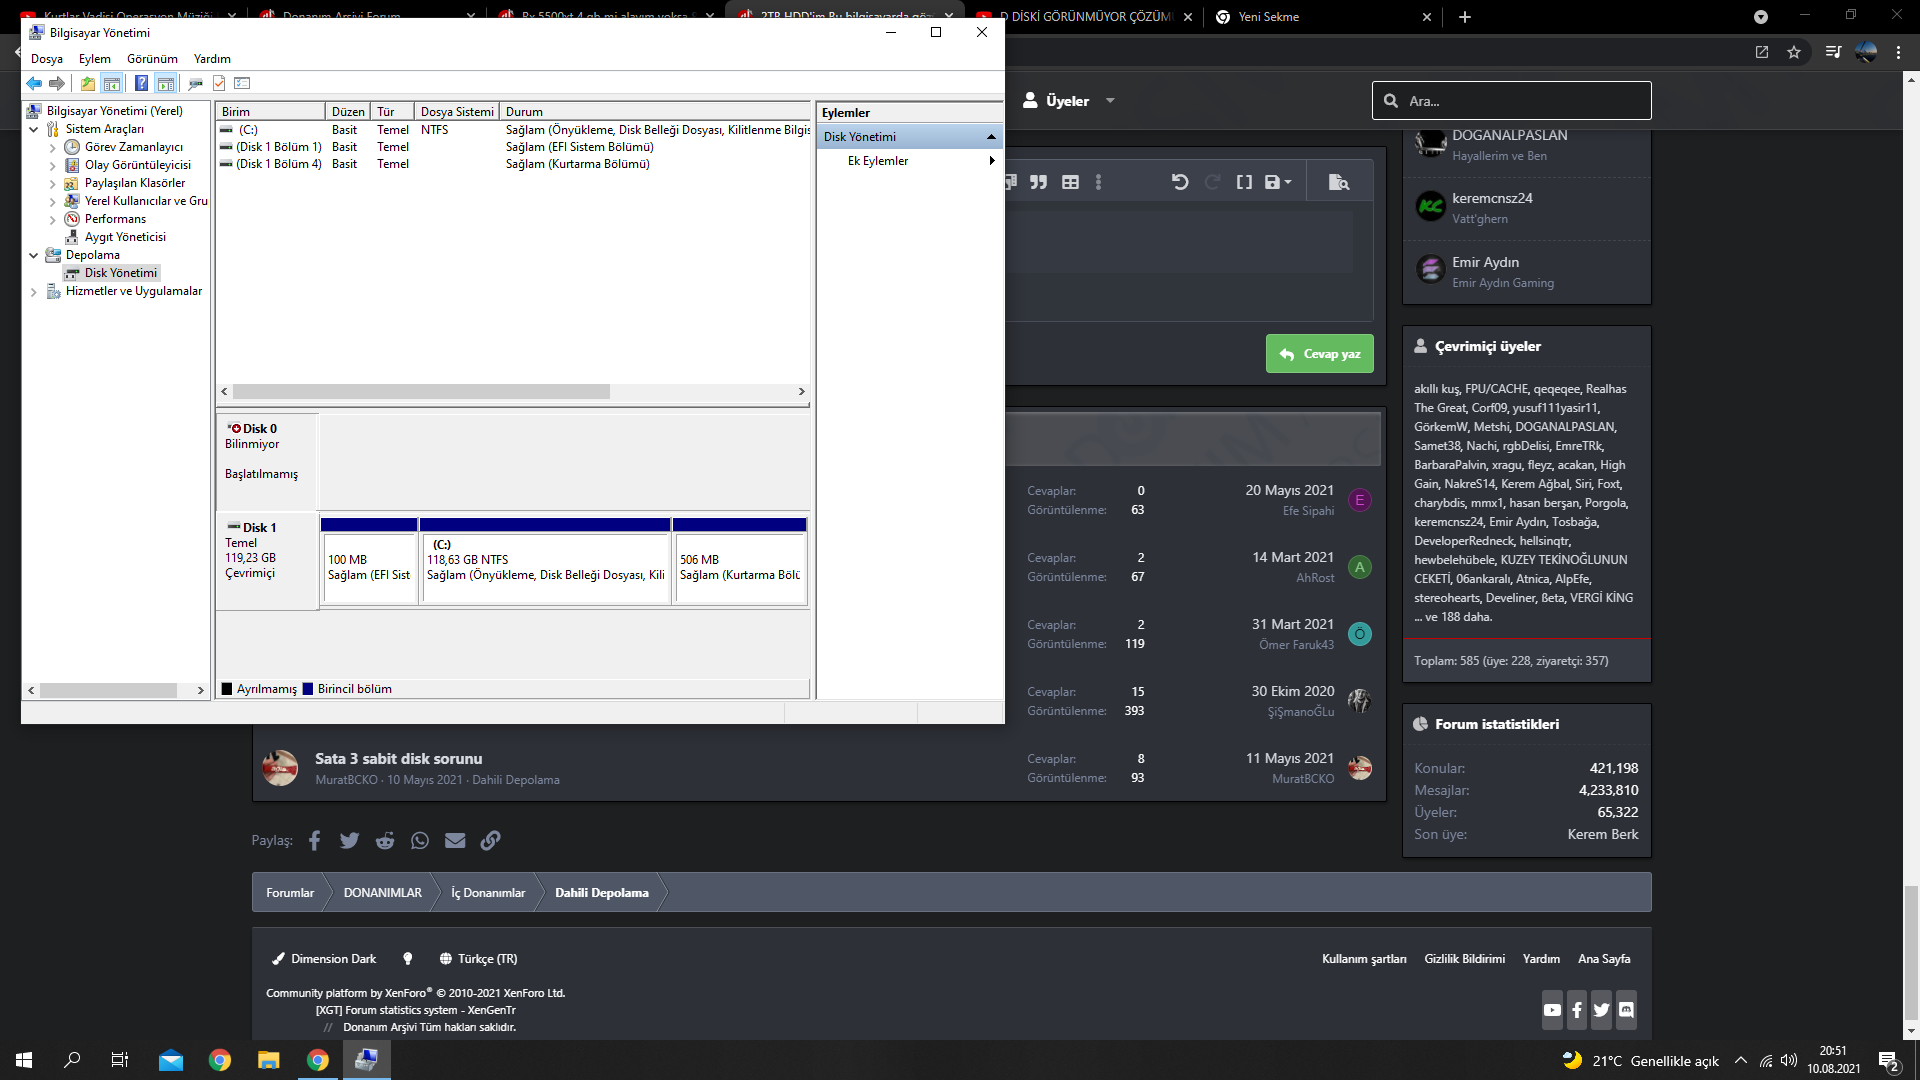Click insert table icon in editor
Image resolution: width=1920 pixels, height=1080 pixels.
[1071, 182]
